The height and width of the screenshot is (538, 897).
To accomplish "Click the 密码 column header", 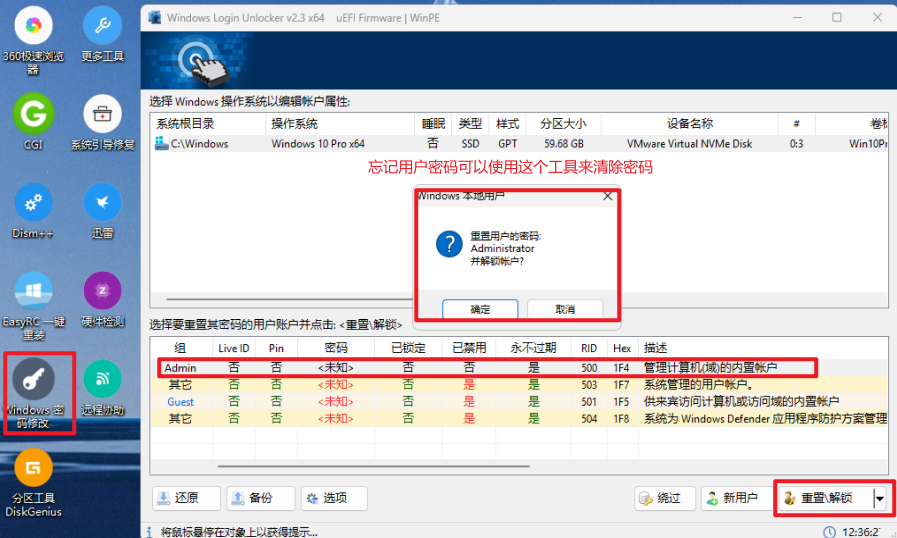I will (x=336, y=348).
